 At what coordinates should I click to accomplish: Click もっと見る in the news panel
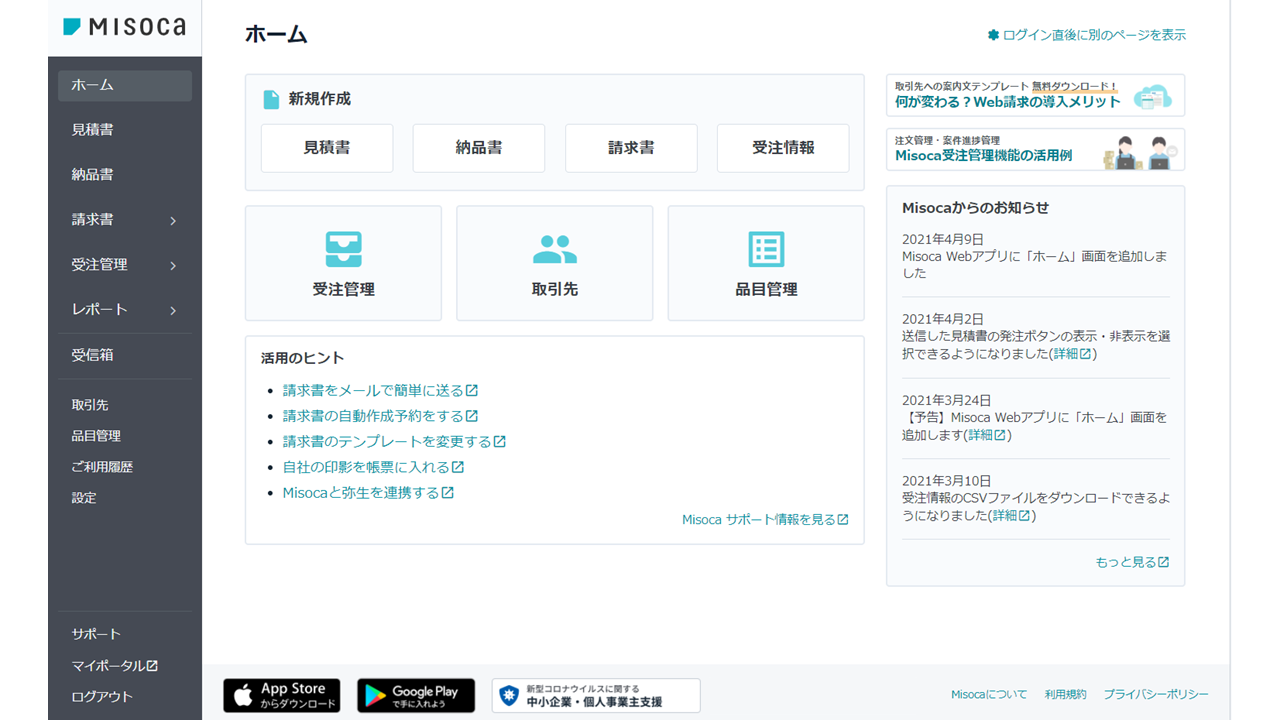(1126, 563)
